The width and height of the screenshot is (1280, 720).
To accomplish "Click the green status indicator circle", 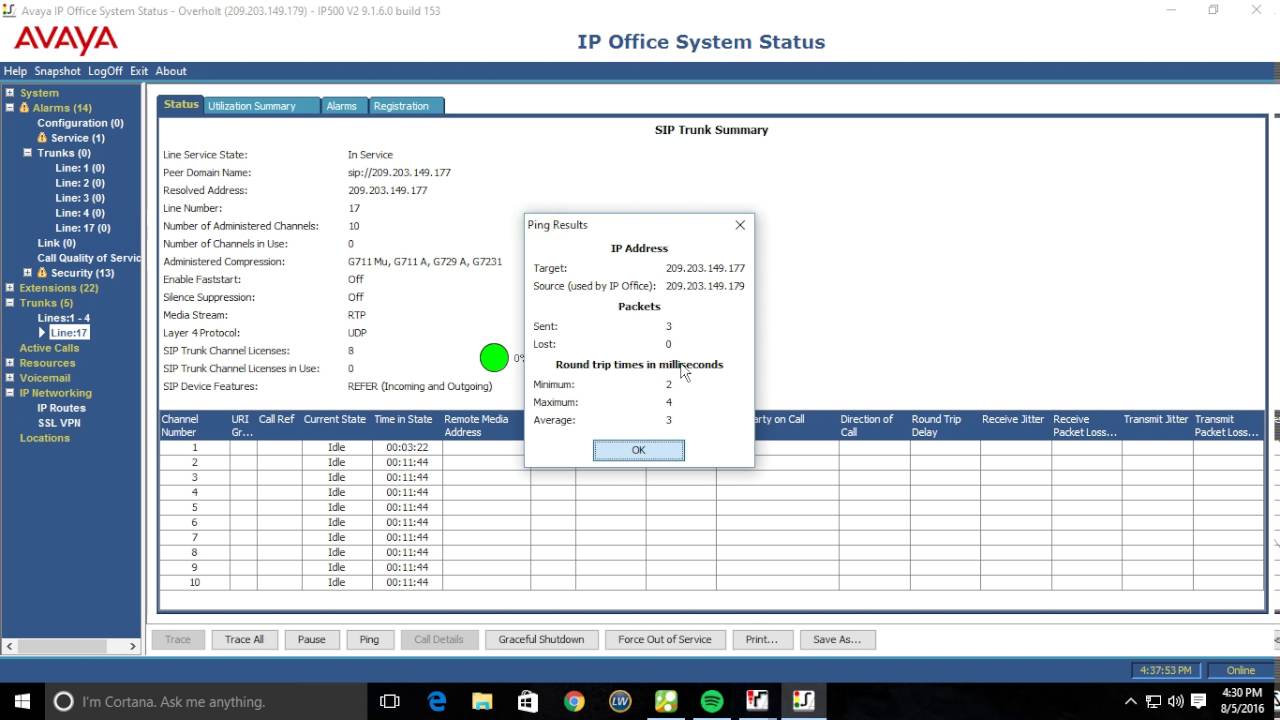I will [494, 357].
